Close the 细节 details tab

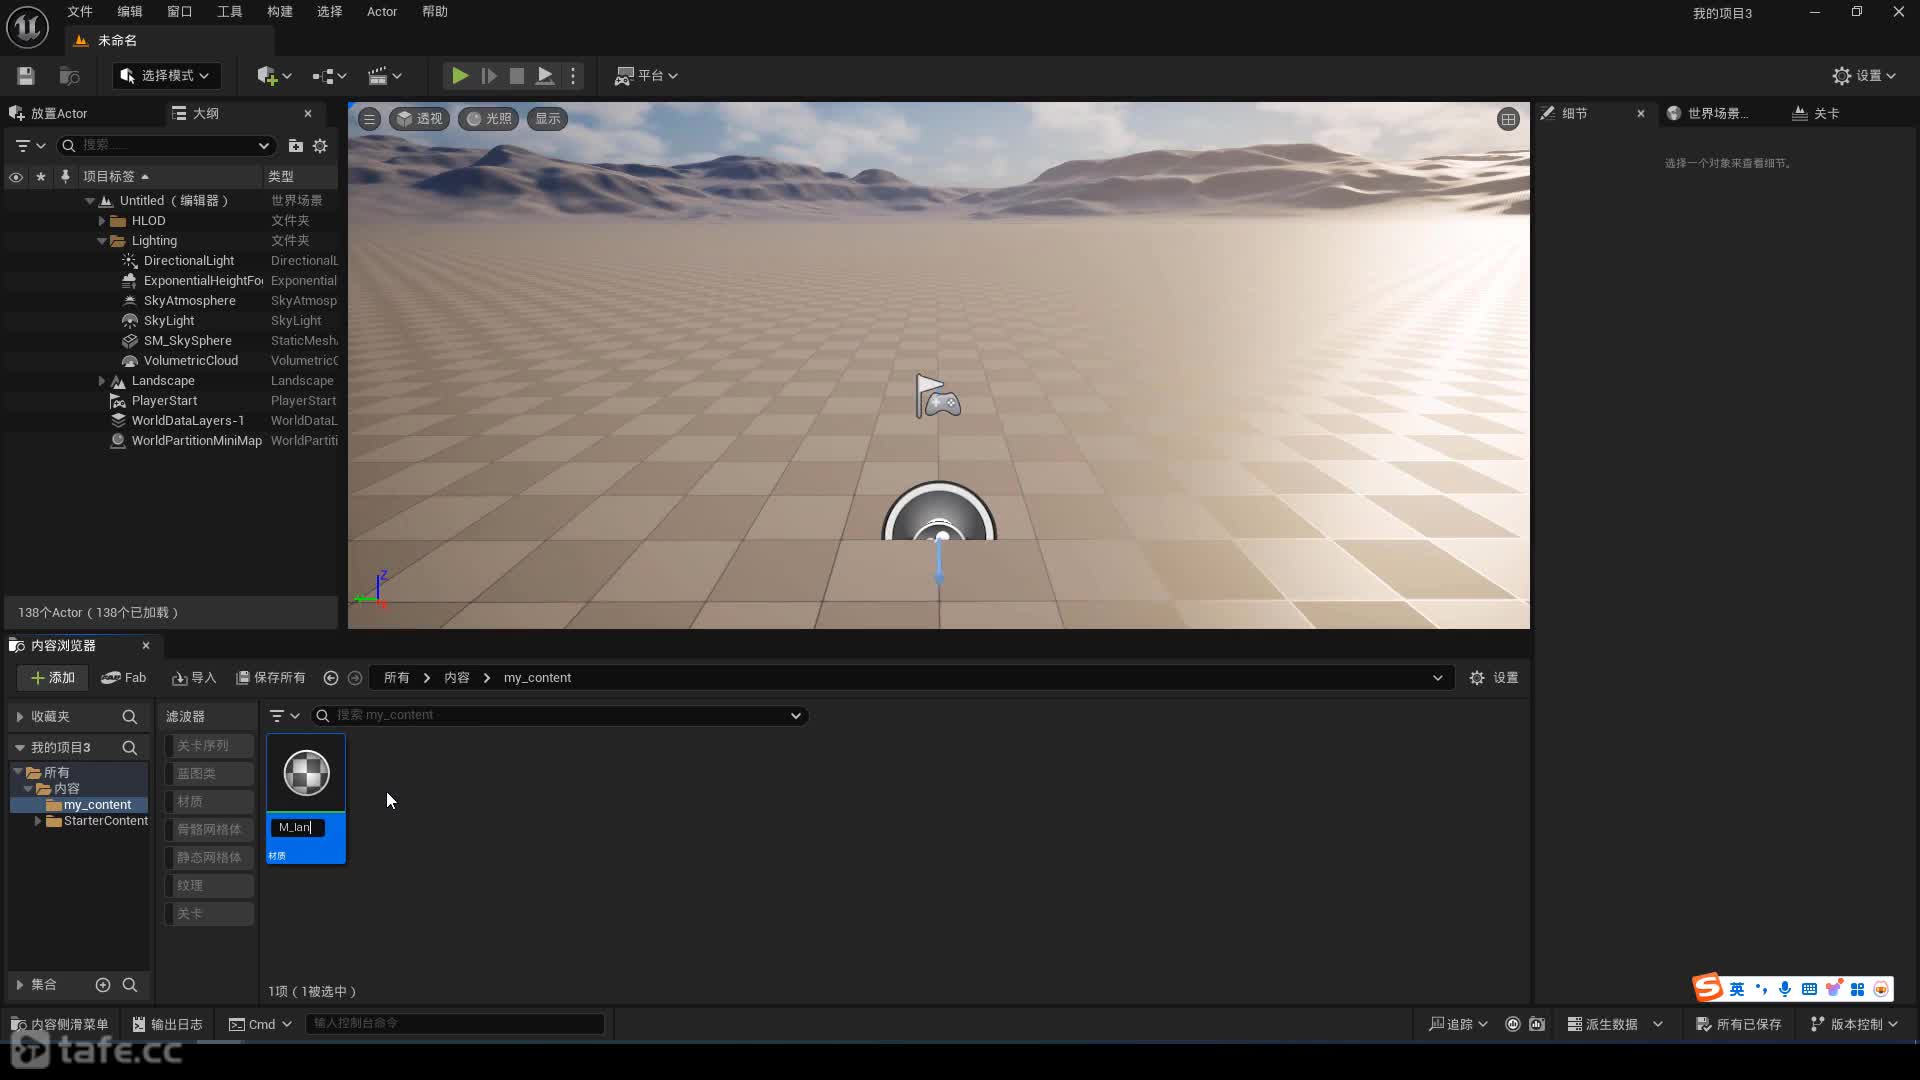tap(1641, 114)
